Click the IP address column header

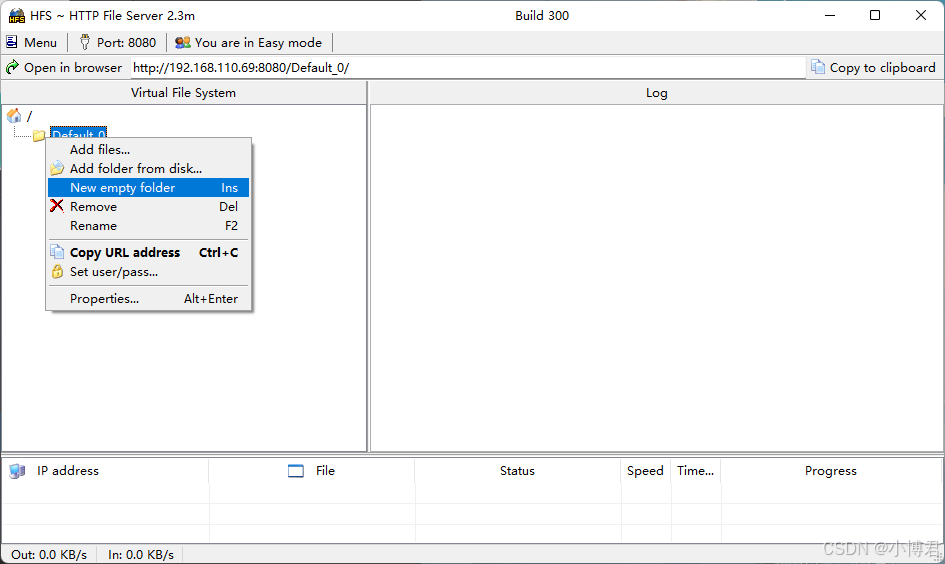click(x=105, y=471)
